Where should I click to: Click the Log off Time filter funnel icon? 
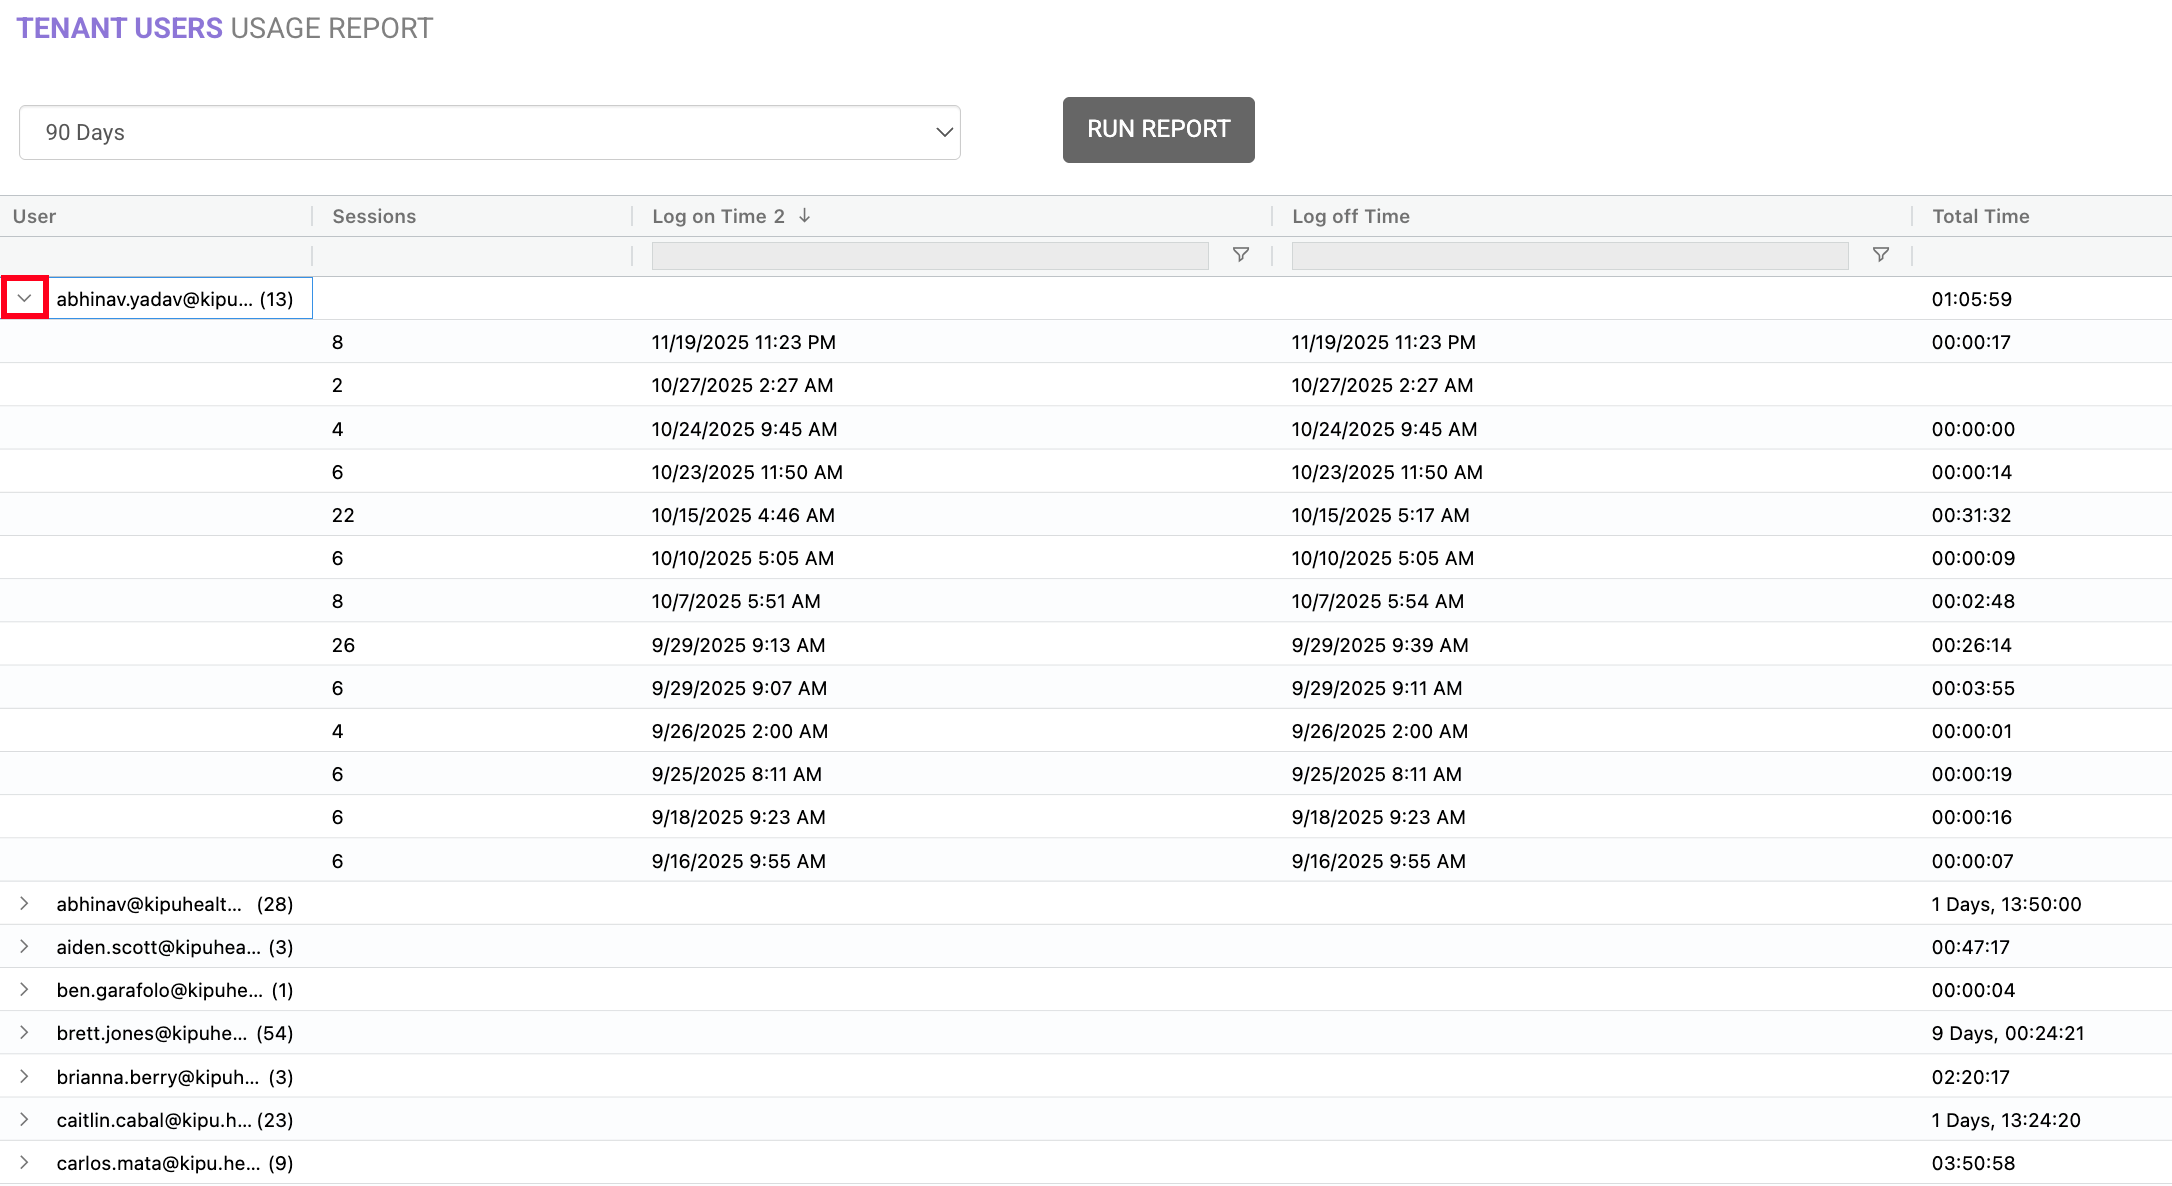(1880, 255)
